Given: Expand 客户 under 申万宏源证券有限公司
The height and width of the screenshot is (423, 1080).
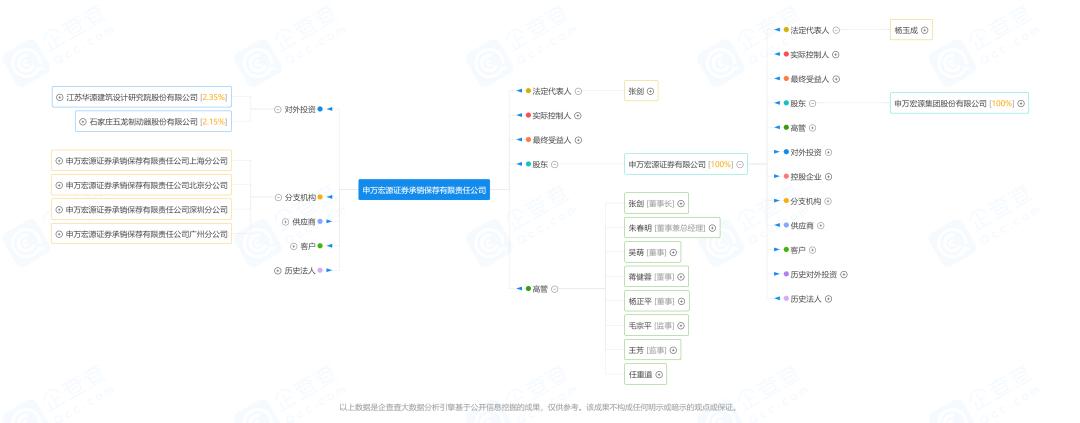Looking at the screenshot, I should pos(812,250).
